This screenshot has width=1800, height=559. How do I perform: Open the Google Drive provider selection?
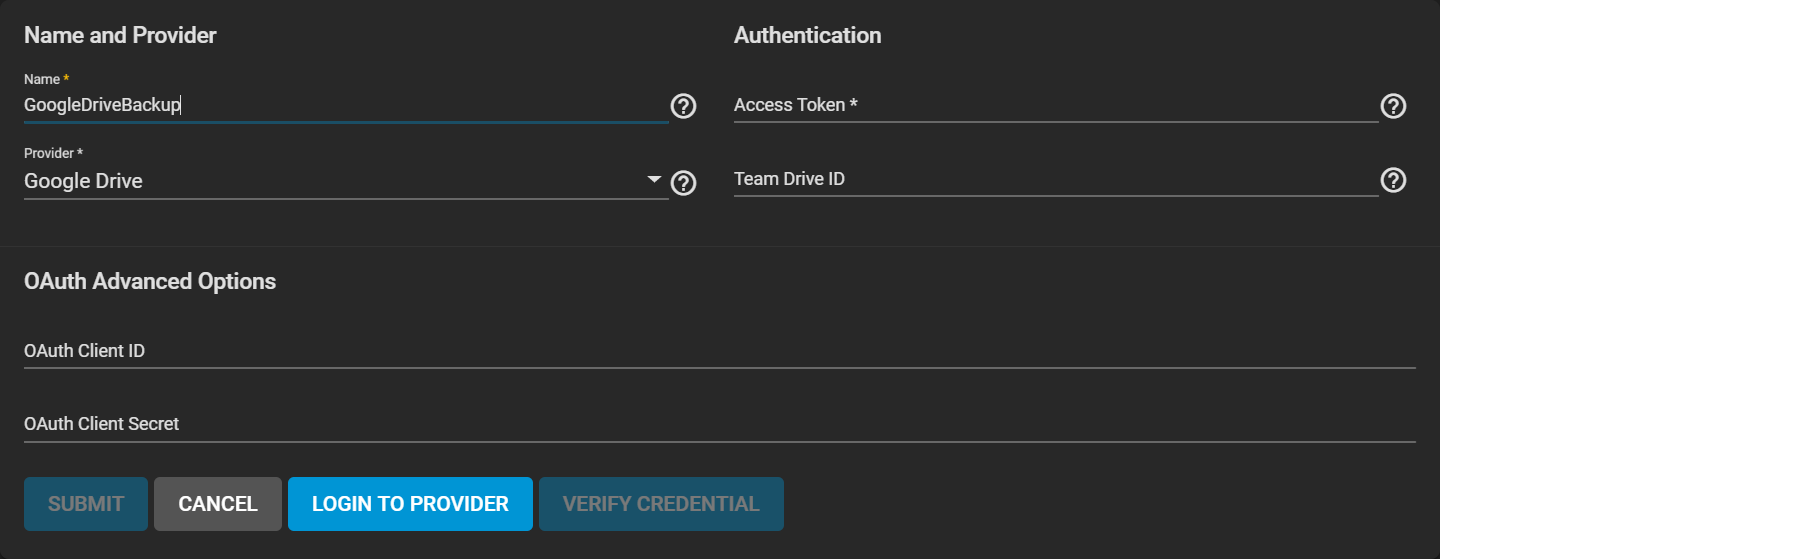330,181
